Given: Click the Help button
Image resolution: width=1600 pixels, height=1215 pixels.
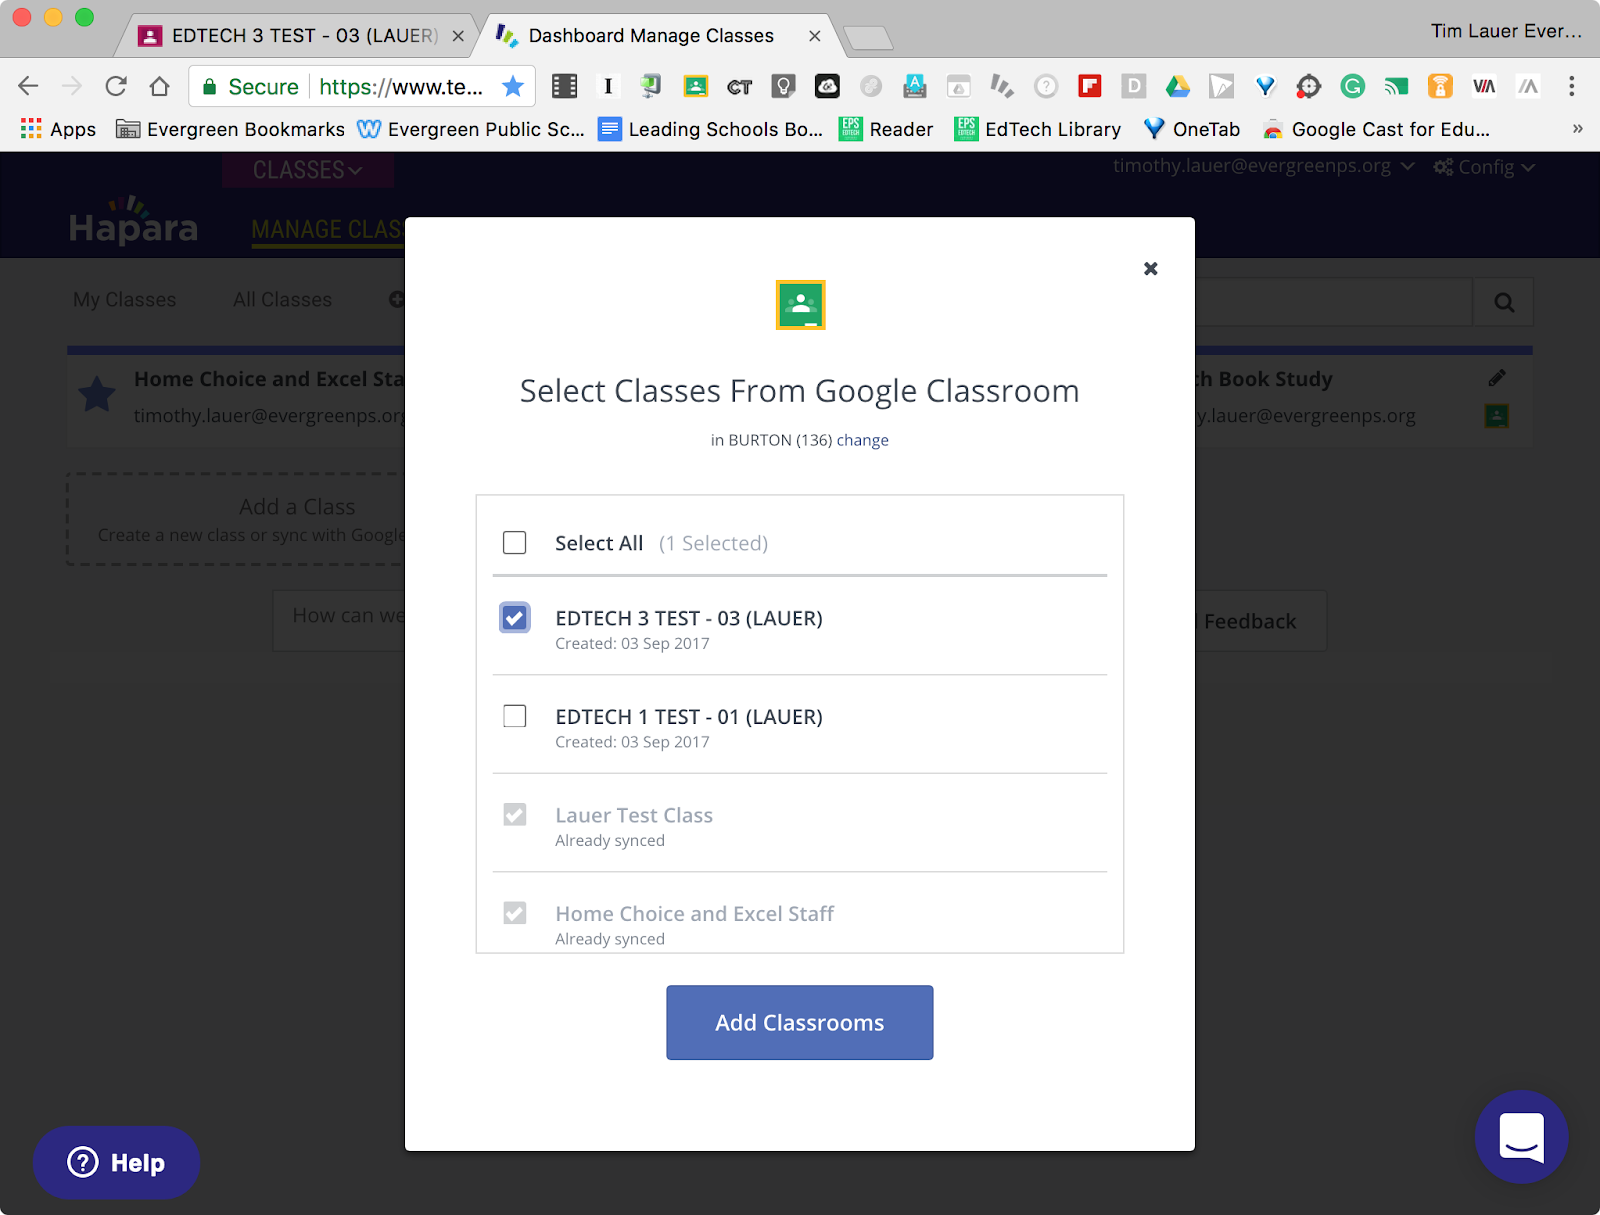Looking at the screenshot, I should (117, 1163).
